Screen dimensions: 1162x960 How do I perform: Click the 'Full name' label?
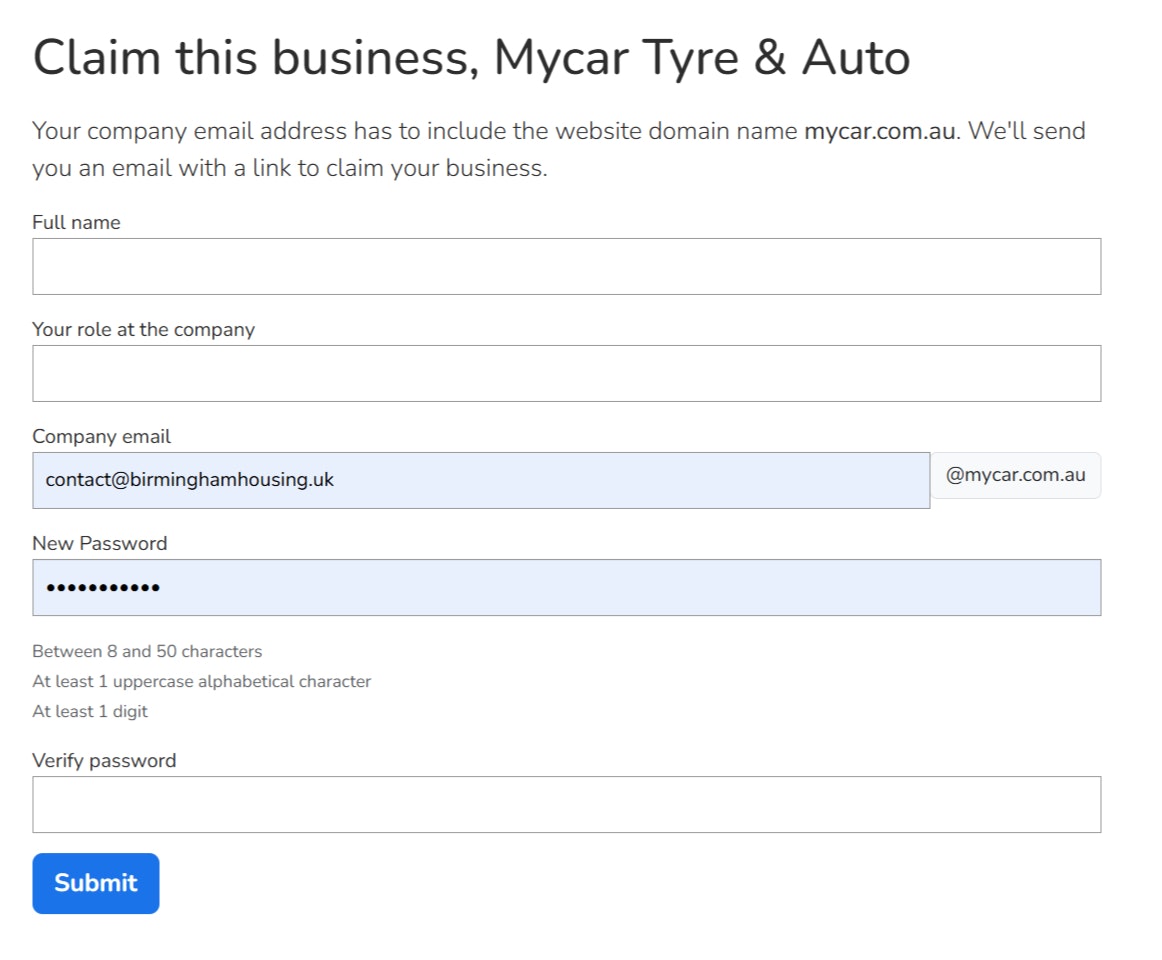pyautogui.click(x=76, y=223)
